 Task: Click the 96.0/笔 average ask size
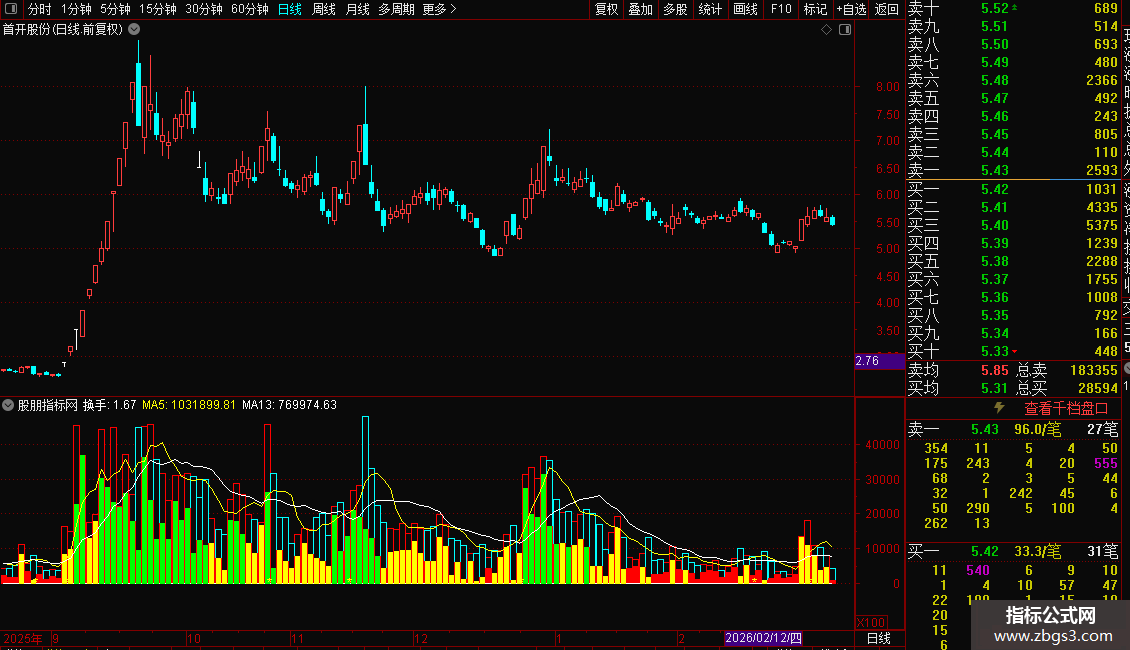click(x=1037, y=429)
